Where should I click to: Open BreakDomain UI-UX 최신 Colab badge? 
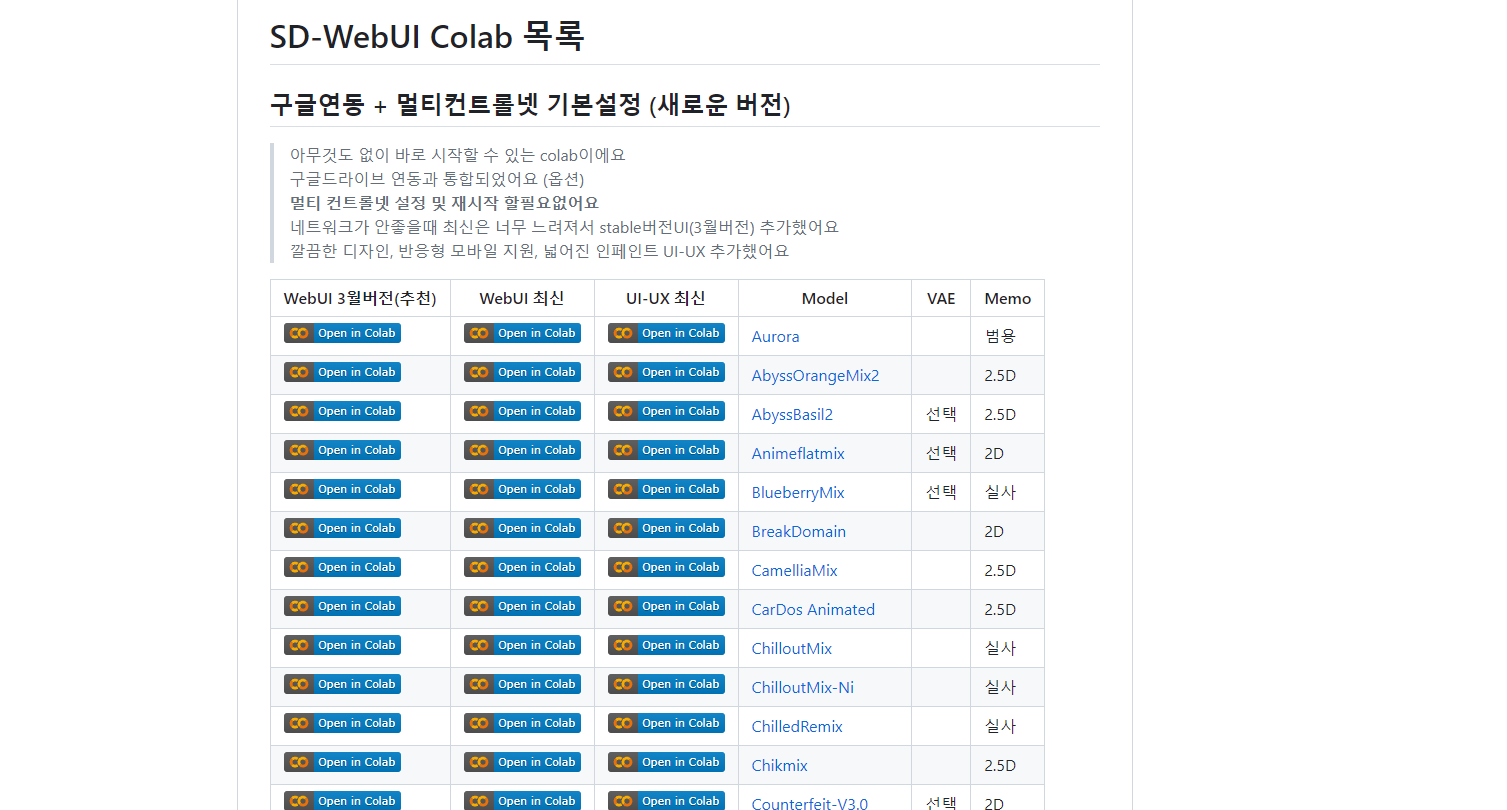click(x=666, y=528)
